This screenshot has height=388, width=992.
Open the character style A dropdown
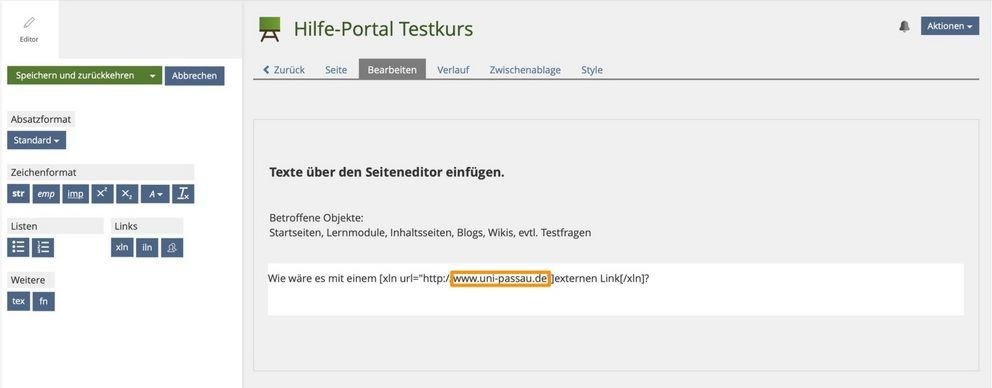(x=155, y=194)
